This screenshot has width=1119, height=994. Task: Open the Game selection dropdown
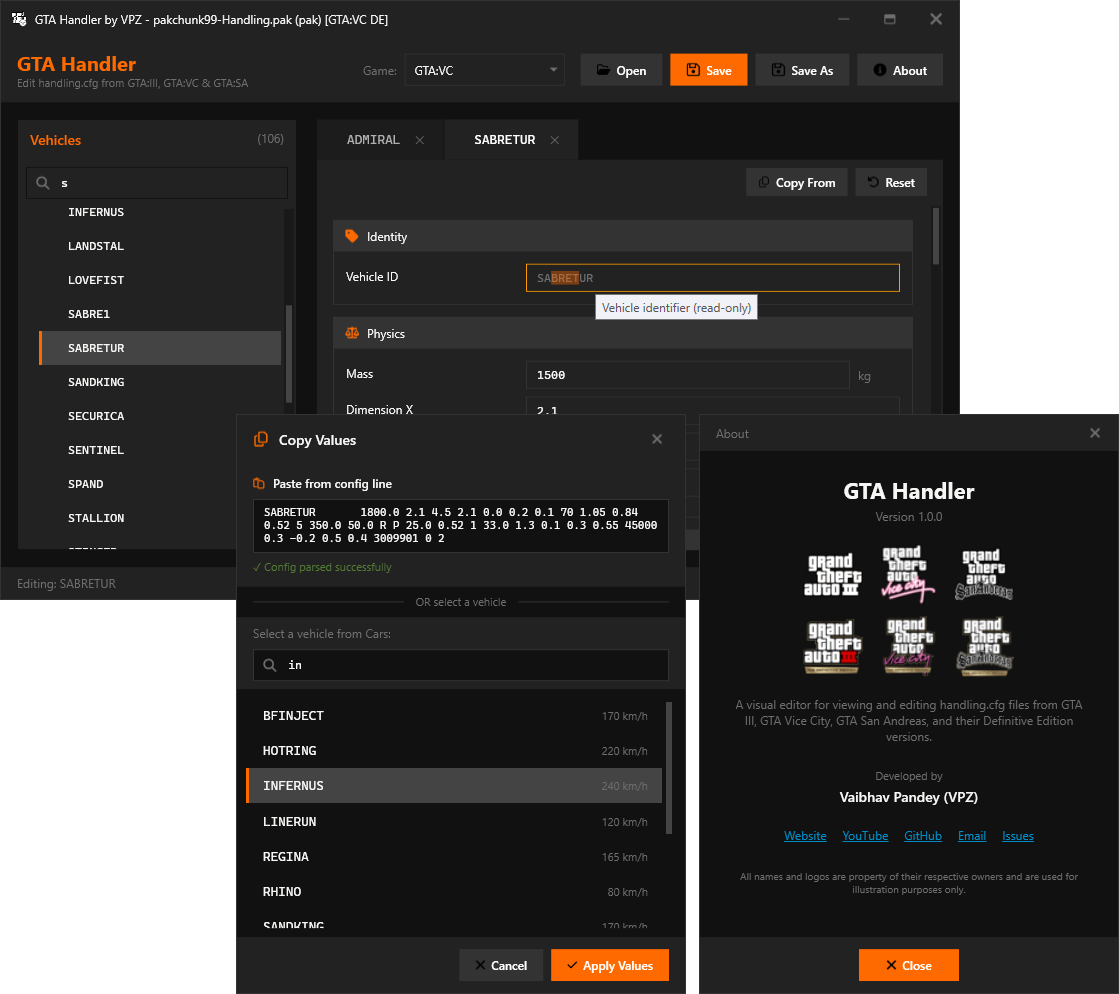click(x=484, y=71)
